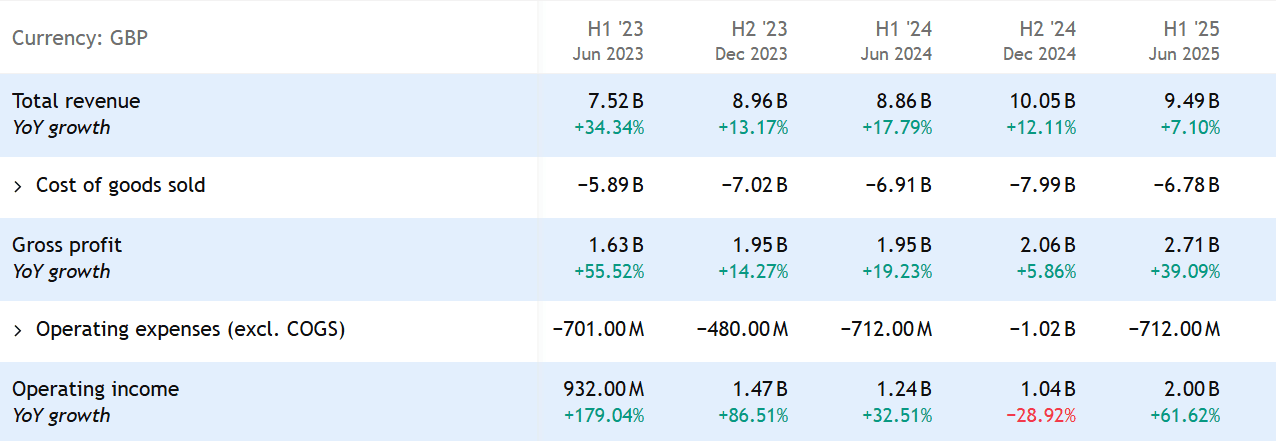Select the 2.71 B gross profit cell
The height and width of the screenshot is (441, 1276).
pyautogui.click(x=1191, y=245)
